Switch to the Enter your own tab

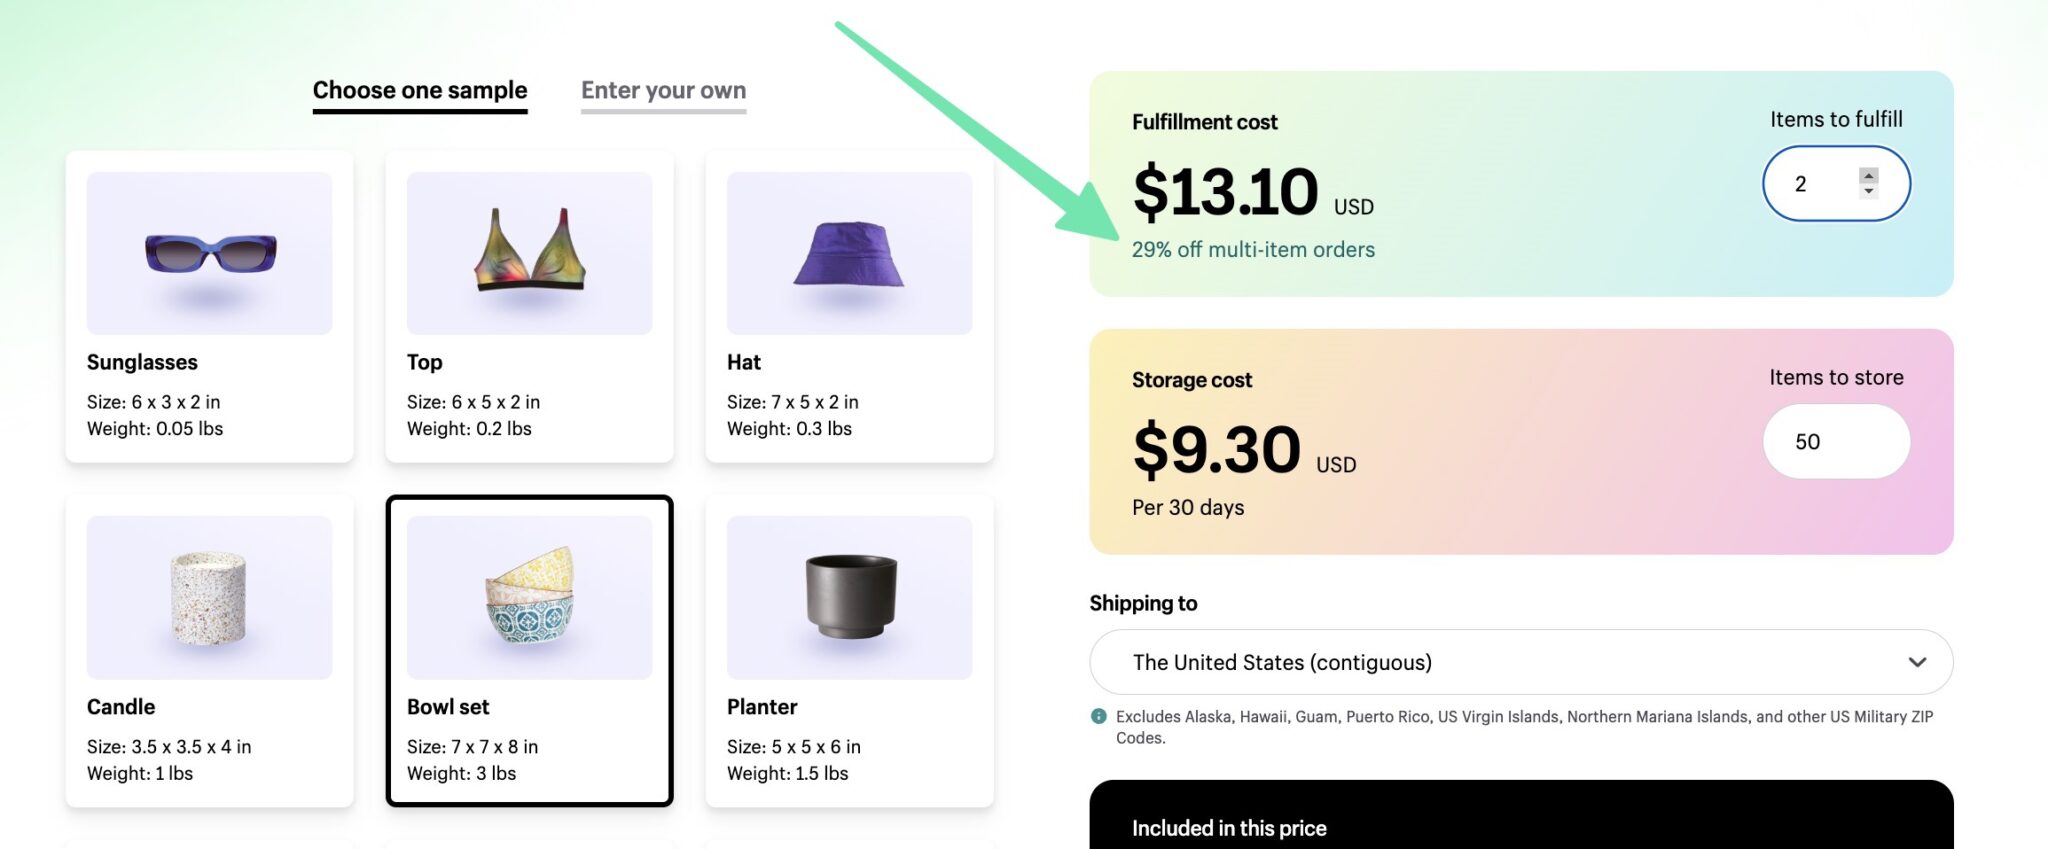click(663, 90)
